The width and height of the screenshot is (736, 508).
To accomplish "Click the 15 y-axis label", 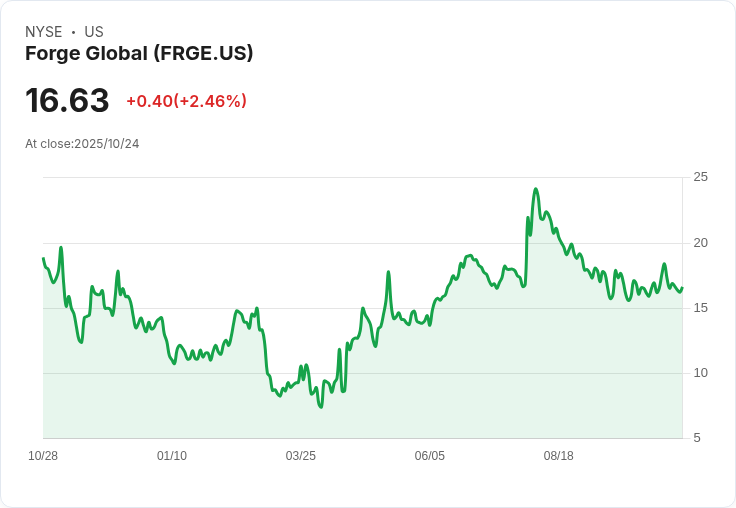I will pos(701,308).
